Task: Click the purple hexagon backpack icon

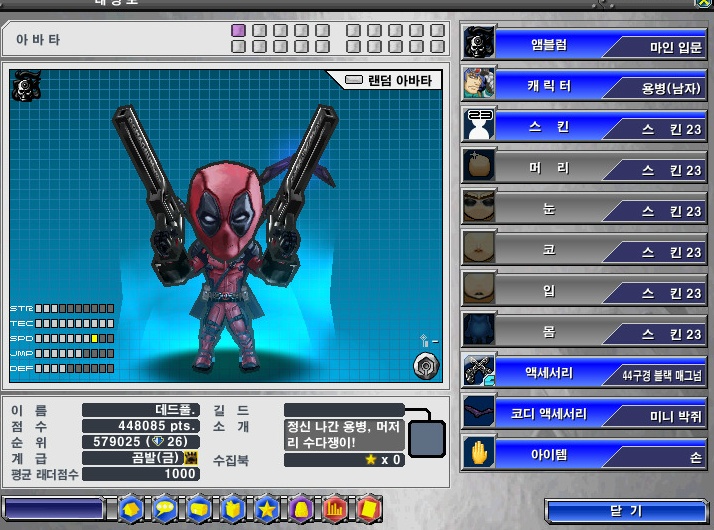Action: coord(301,509)
